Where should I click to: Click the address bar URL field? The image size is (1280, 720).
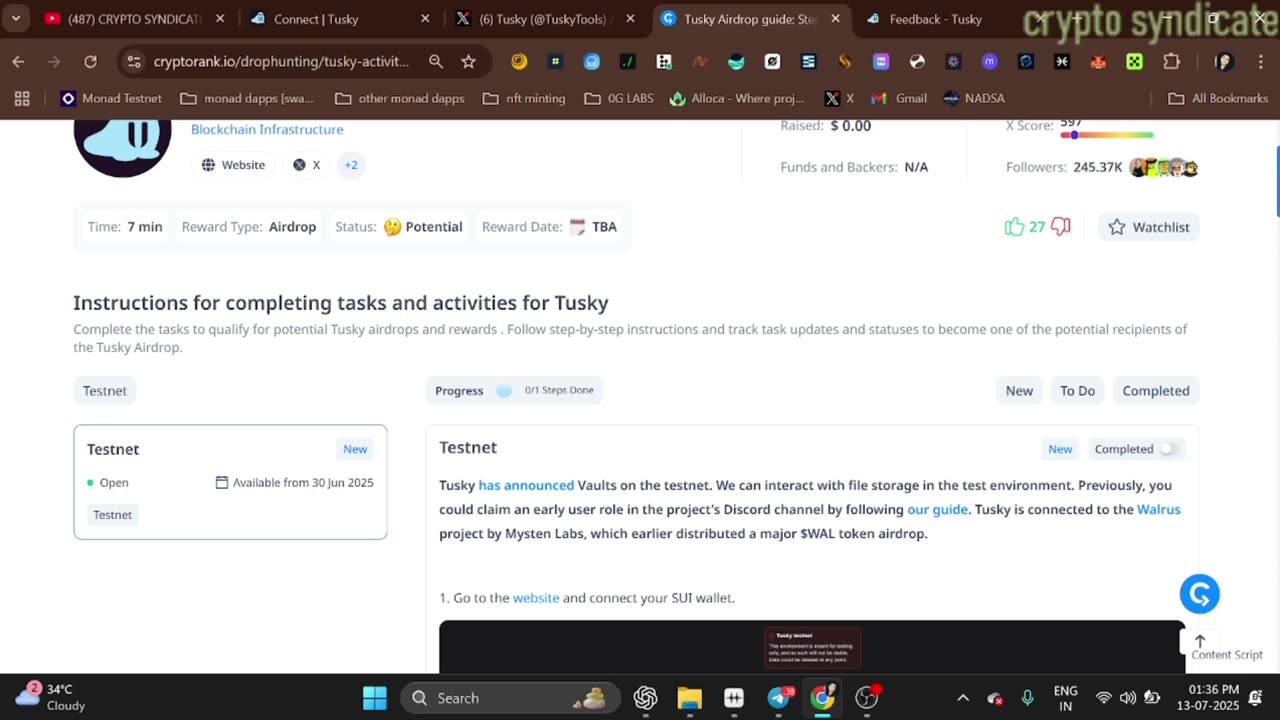point(281,62)
